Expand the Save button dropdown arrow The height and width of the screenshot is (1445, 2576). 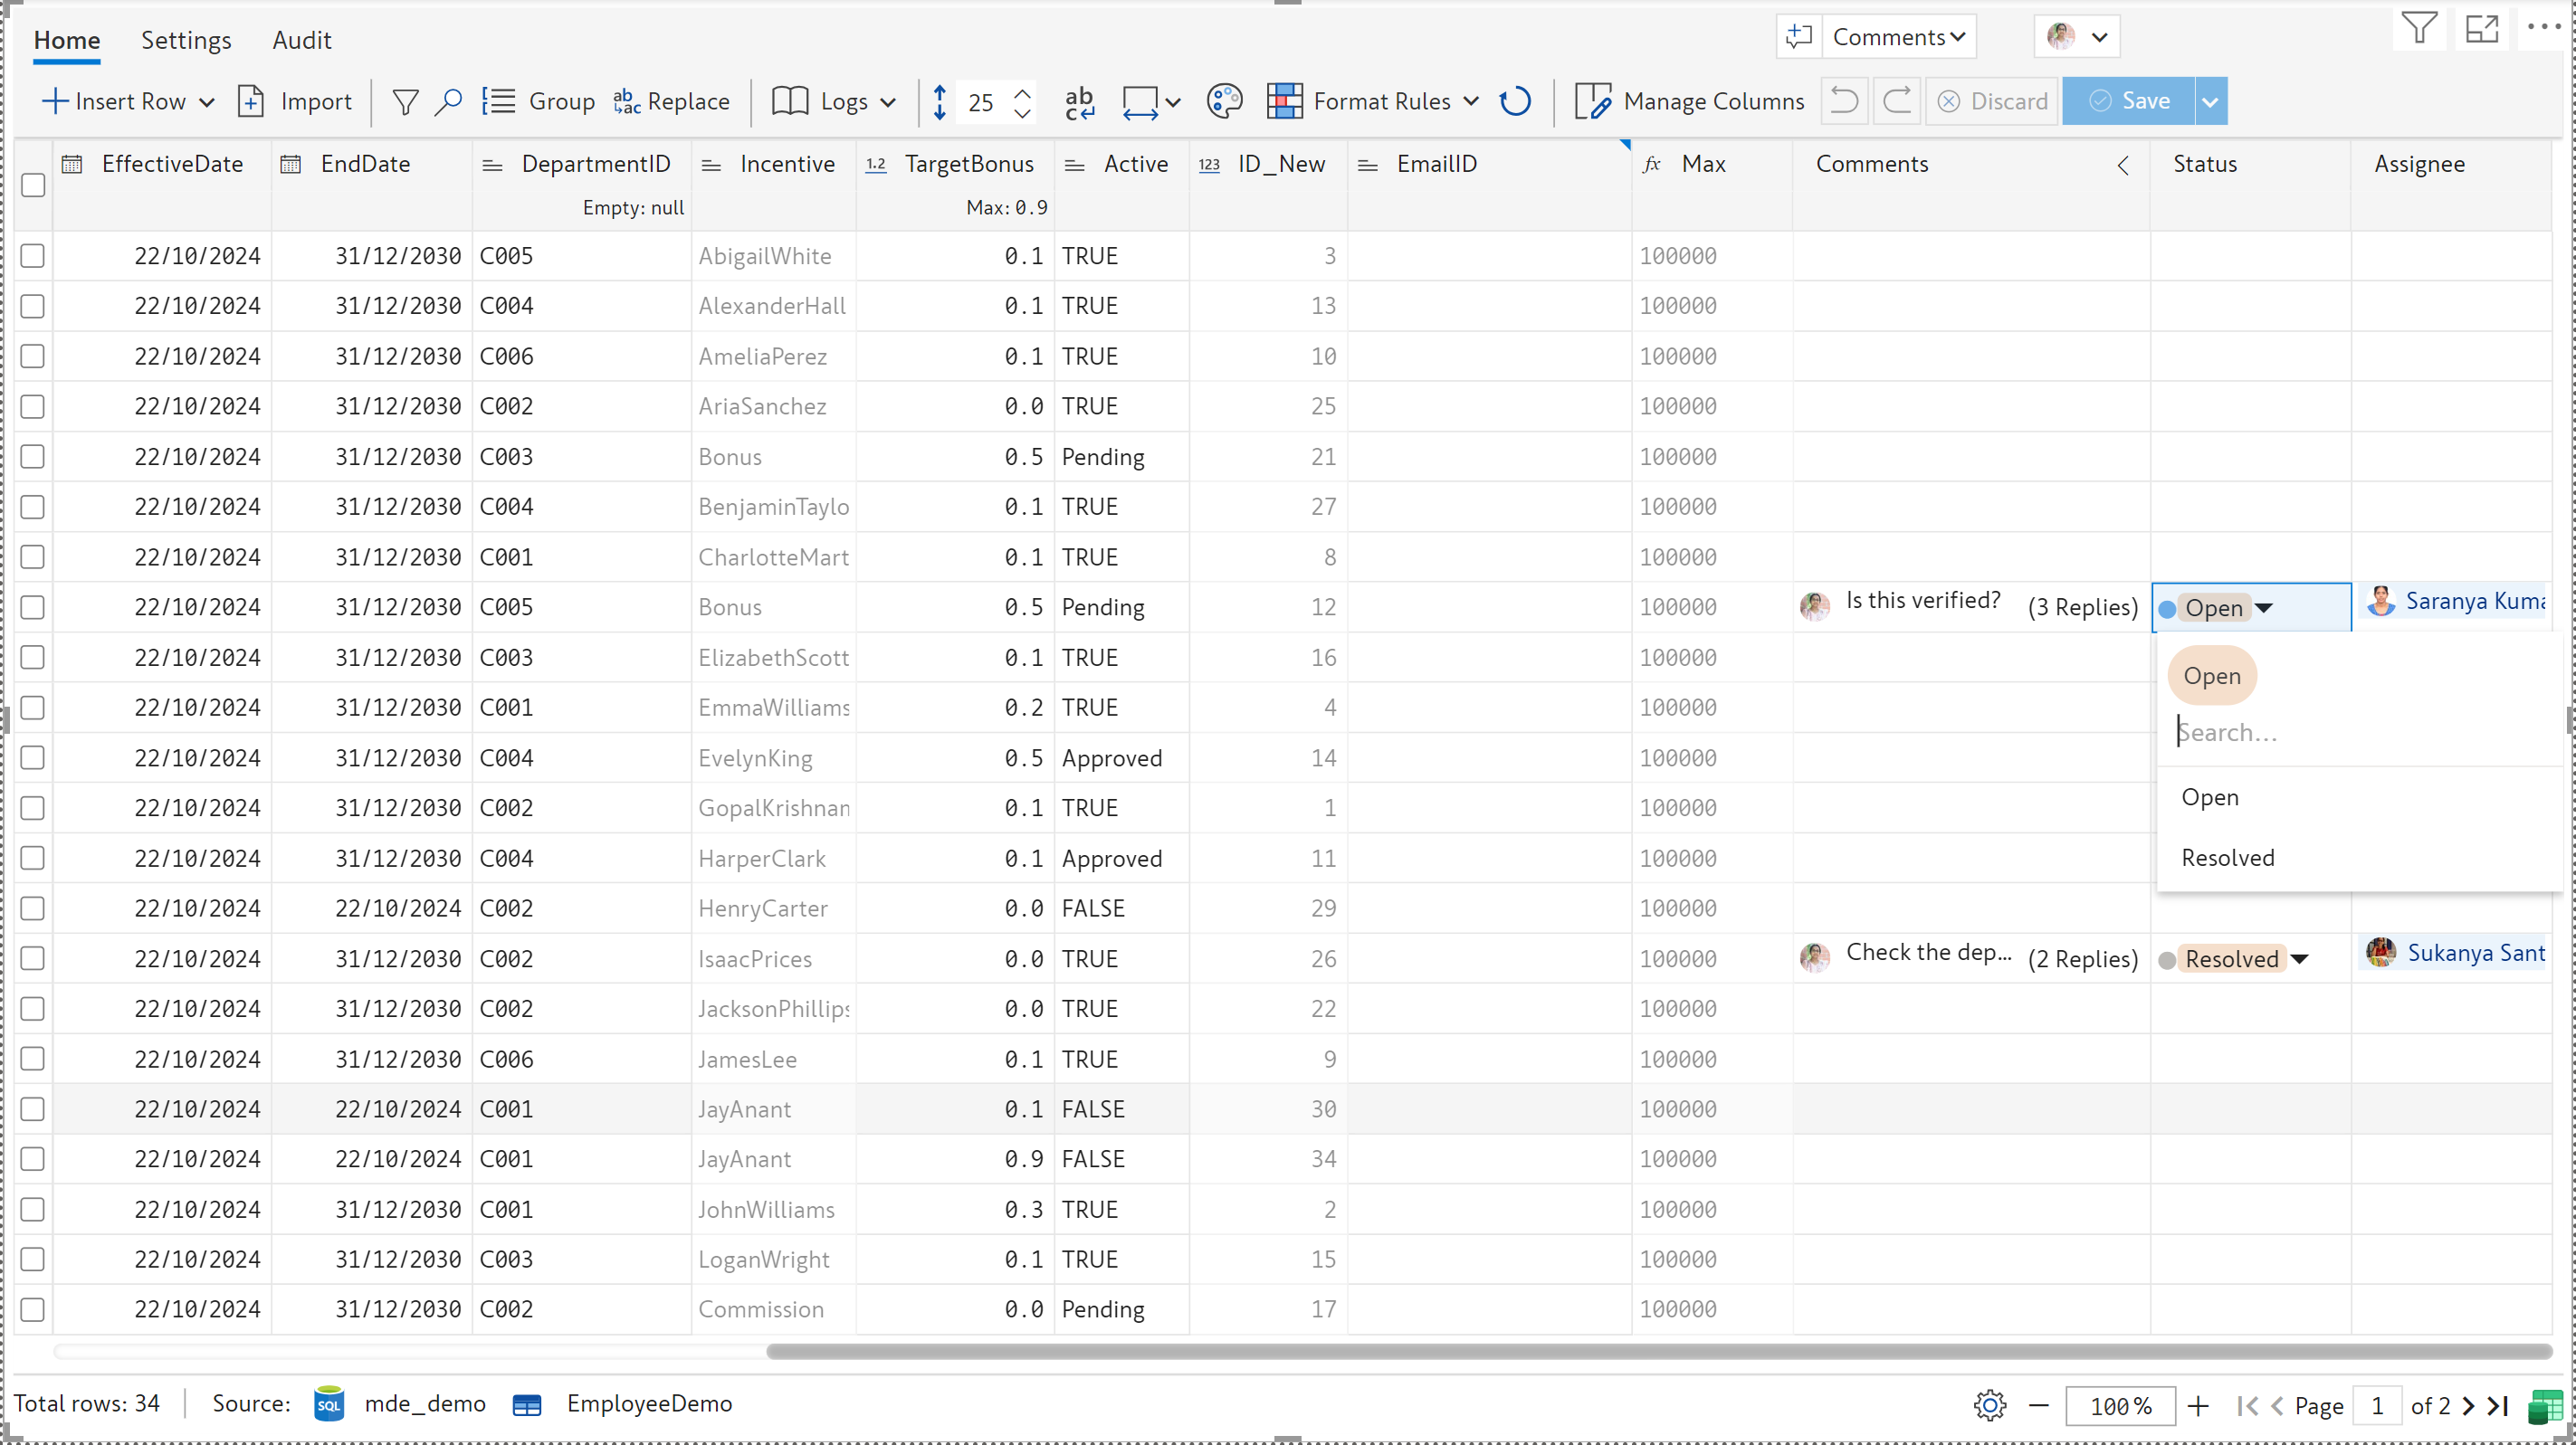click(2210, 101)
